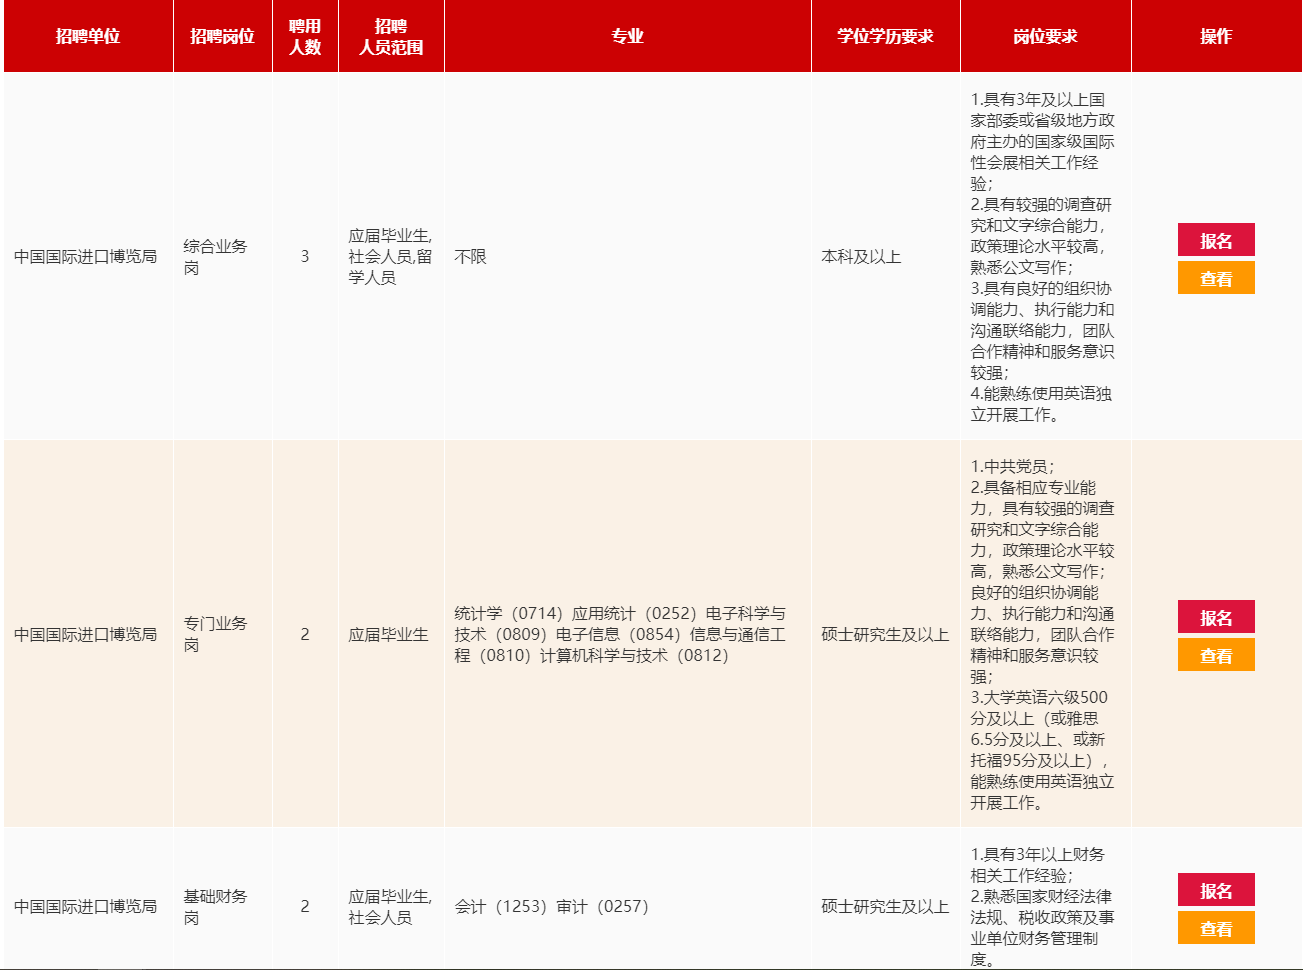
Task: Click the 招聘单位 column header
Action: click(x=88, y=36)
